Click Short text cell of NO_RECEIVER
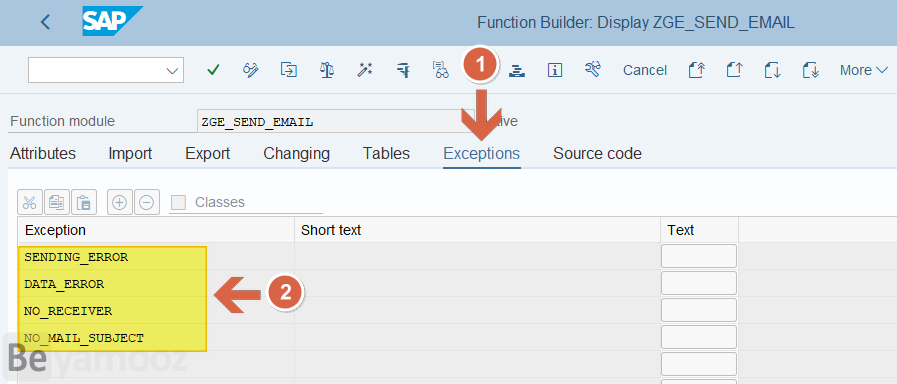 478,310
